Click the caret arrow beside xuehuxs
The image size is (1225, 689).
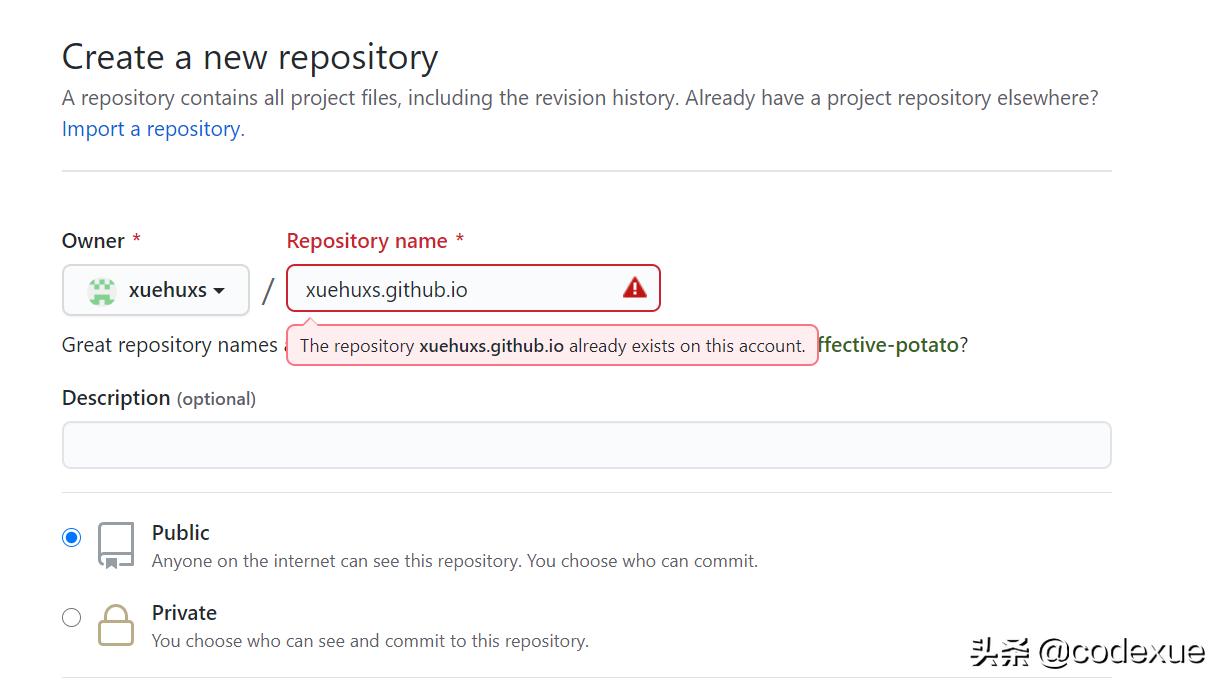pyautogui.click(x=218, y=291)
